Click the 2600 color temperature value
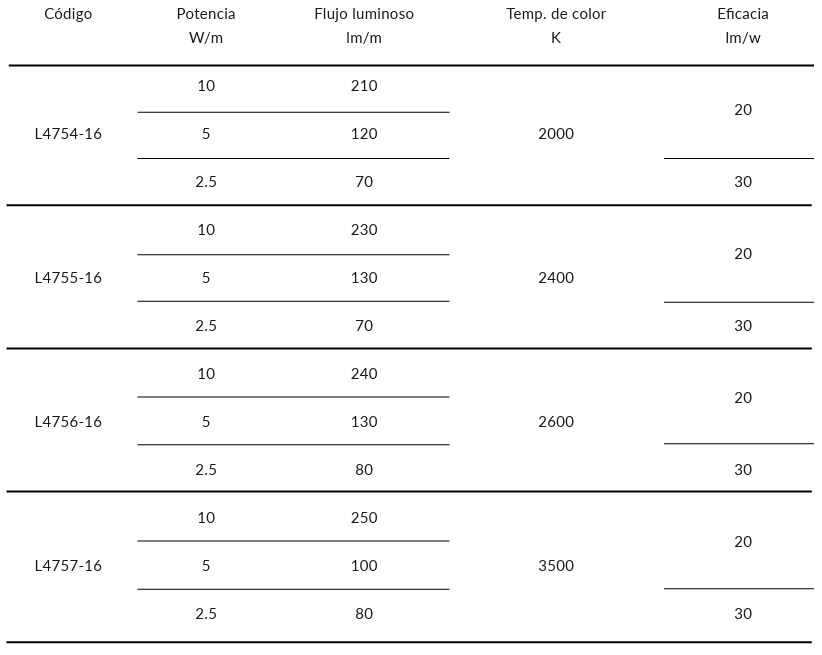Viewport: 822px width, 655px height. click(x=556, y=422)
